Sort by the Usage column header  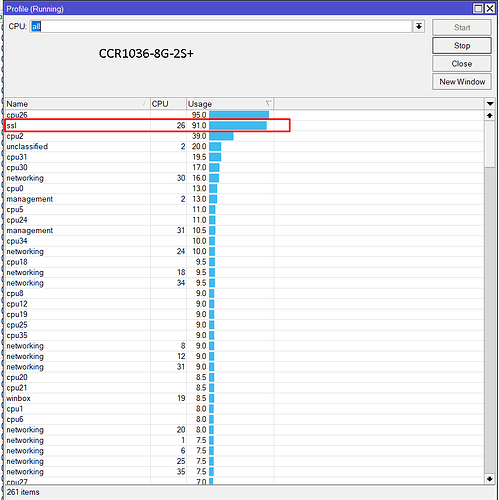230,104
